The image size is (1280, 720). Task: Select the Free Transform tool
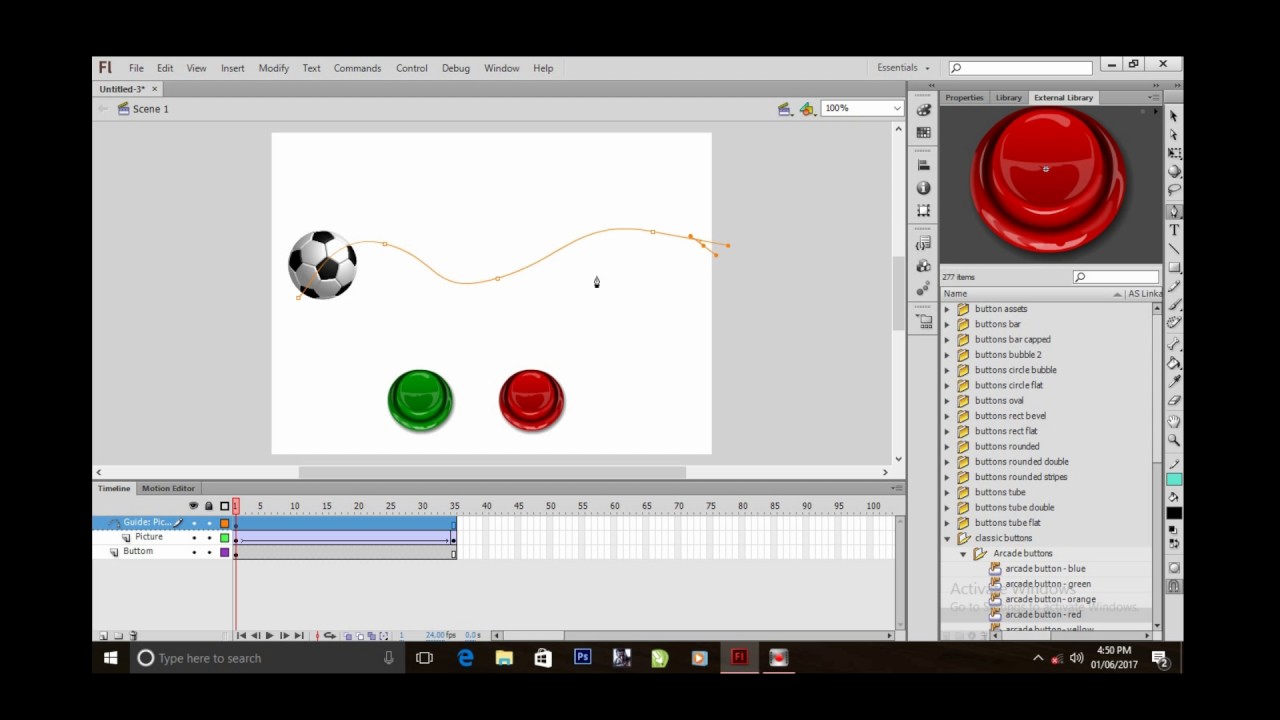point(1174,153)
